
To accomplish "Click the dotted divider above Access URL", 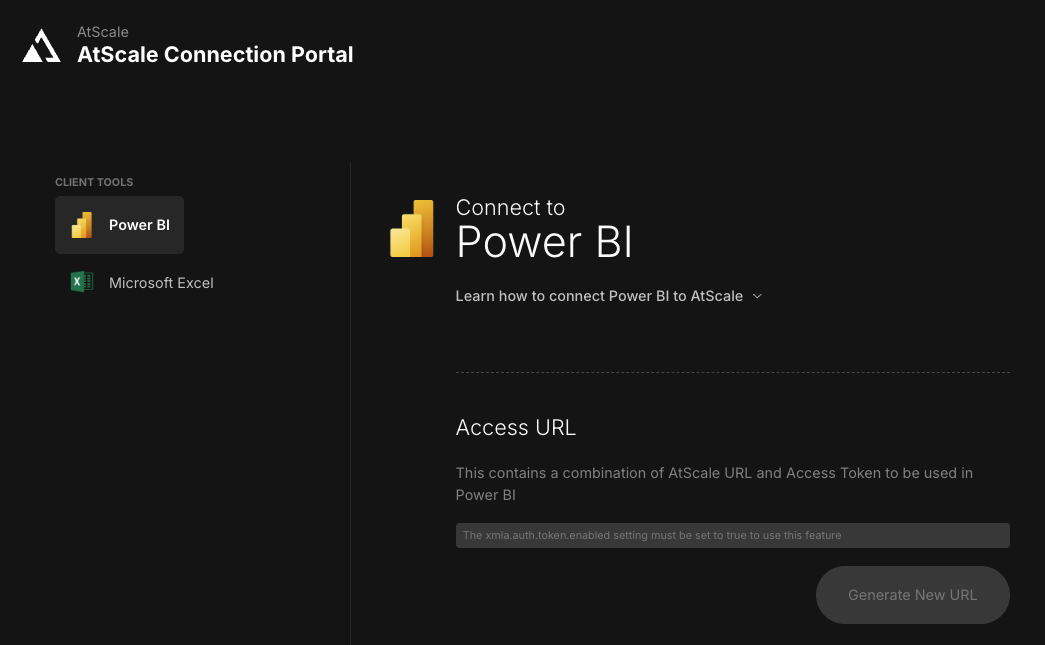I will [732, 371].
